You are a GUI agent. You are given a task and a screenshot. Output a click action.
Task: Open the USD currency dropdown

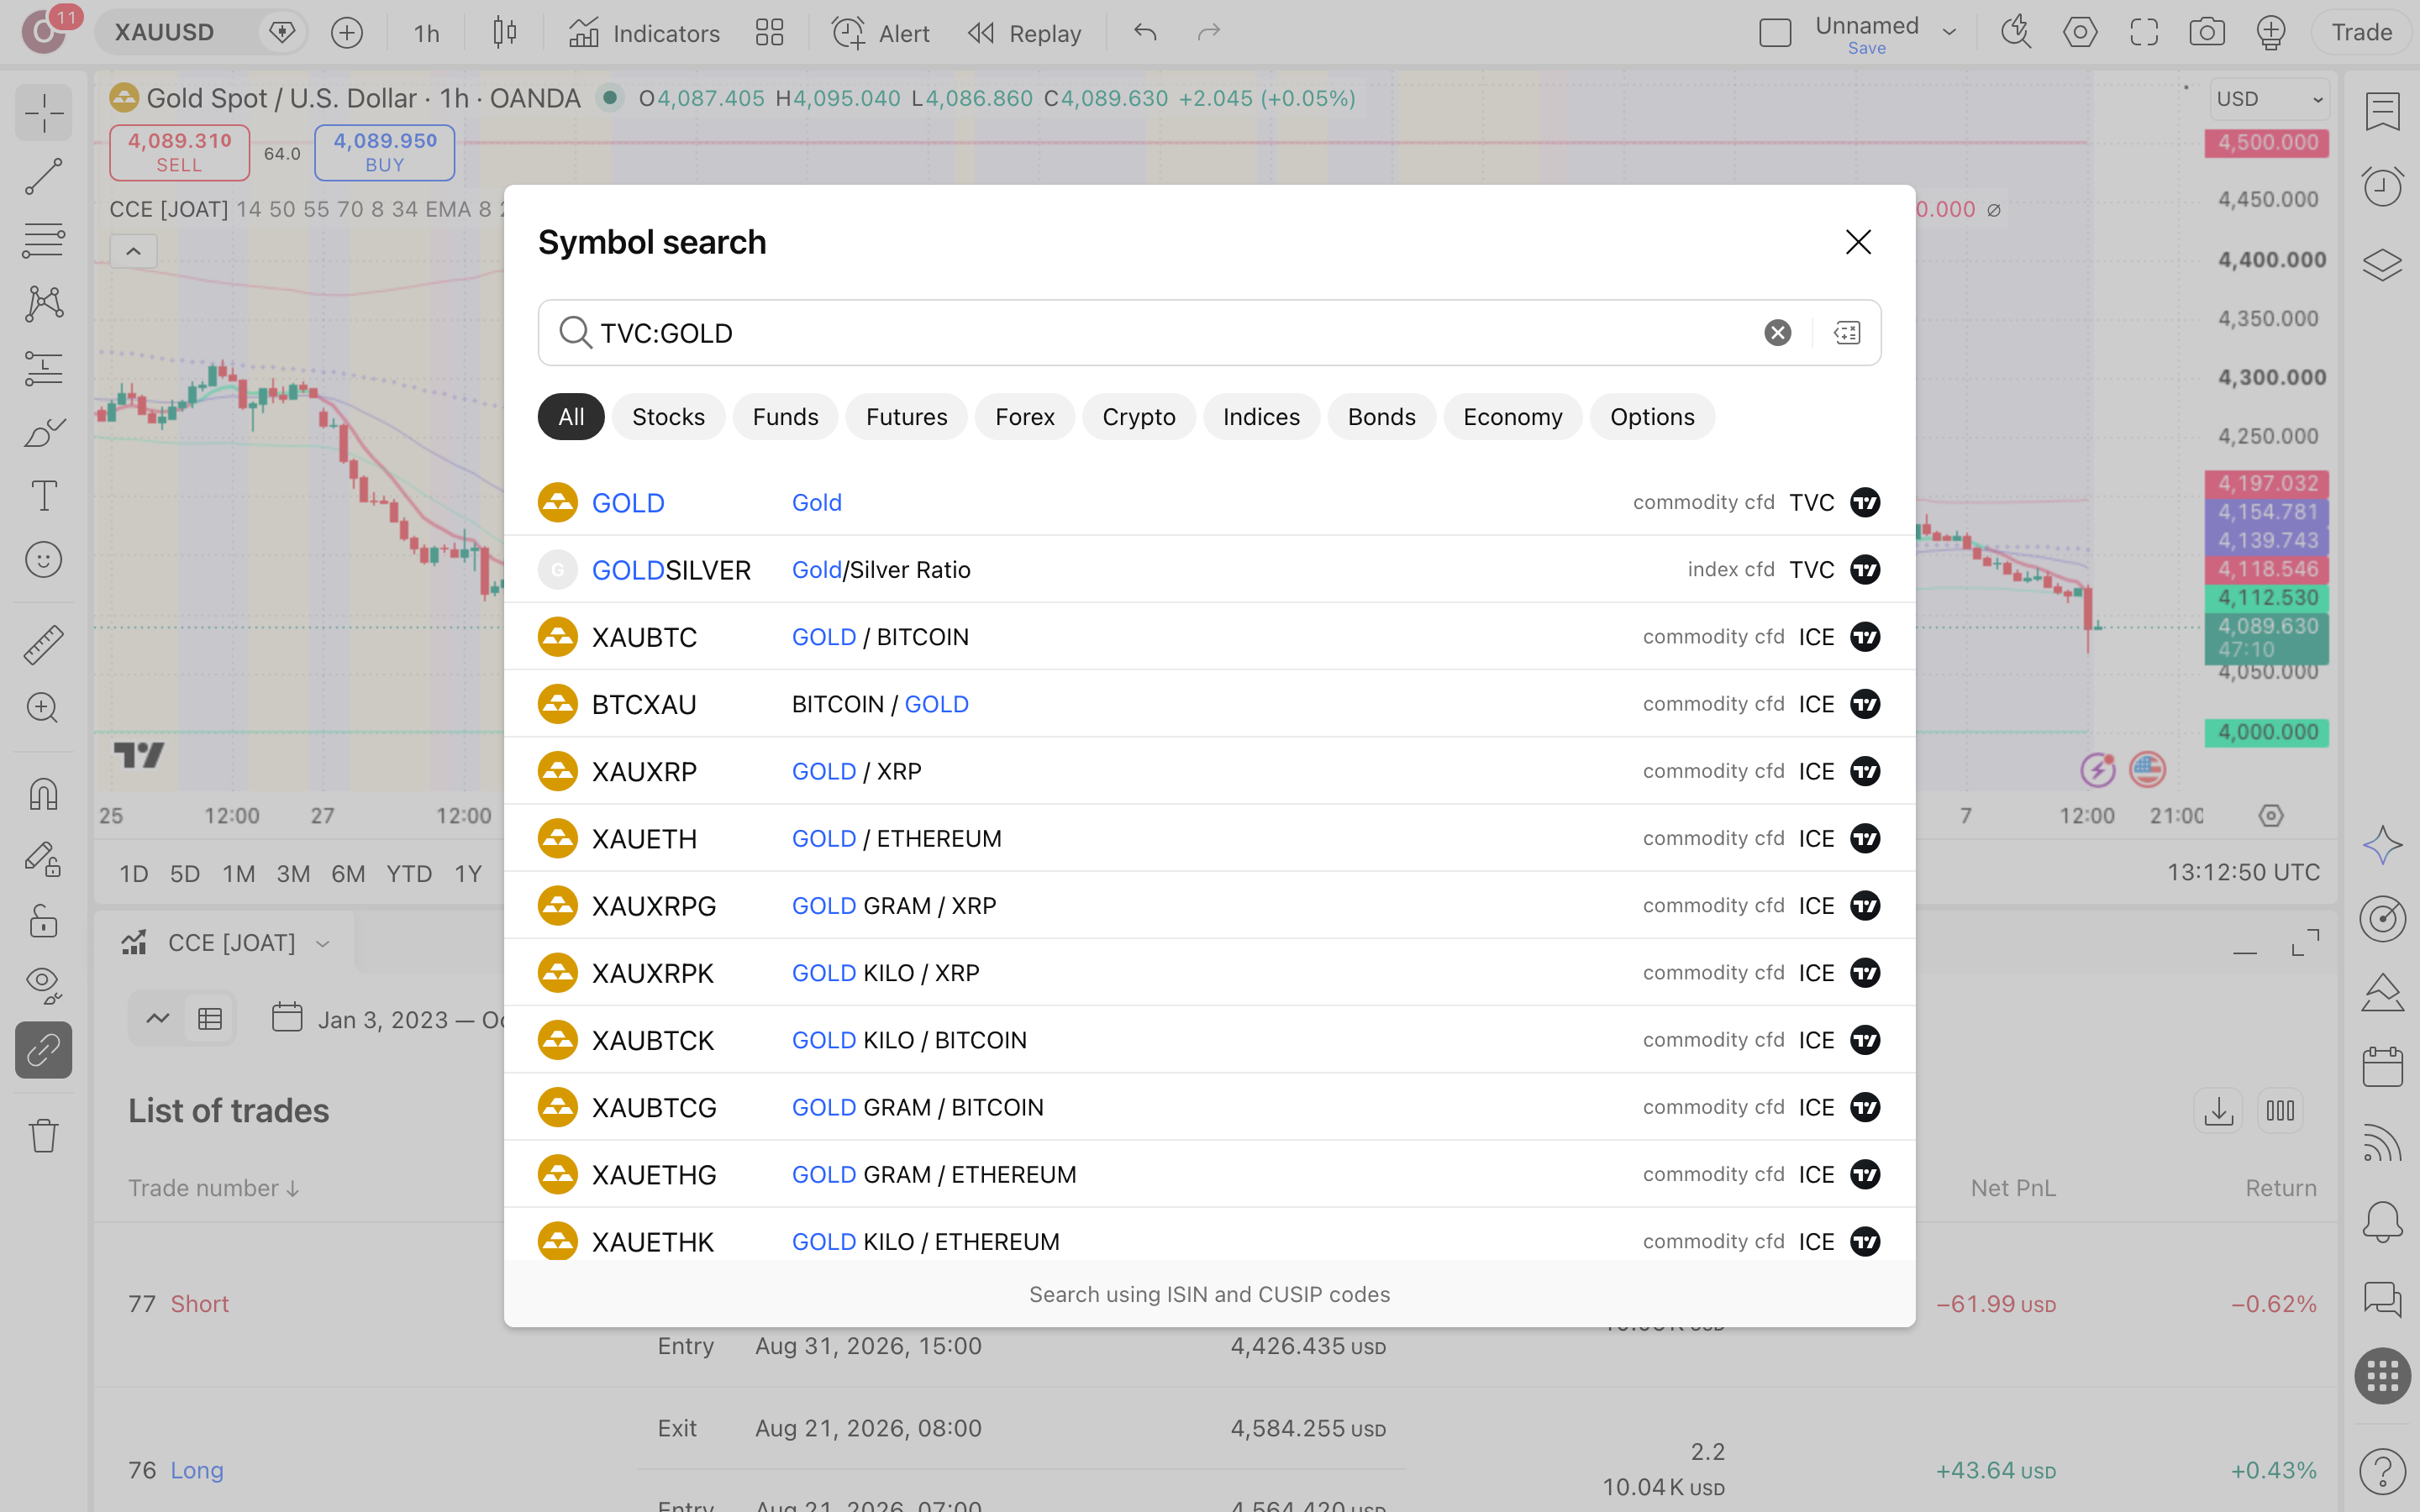coord(2268,99)
